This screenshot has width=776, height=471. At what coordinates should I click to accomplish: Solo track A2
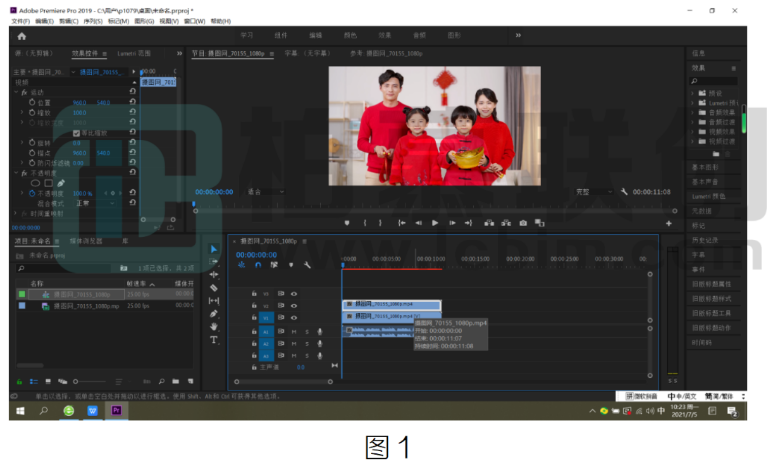[x=307, y=344]
